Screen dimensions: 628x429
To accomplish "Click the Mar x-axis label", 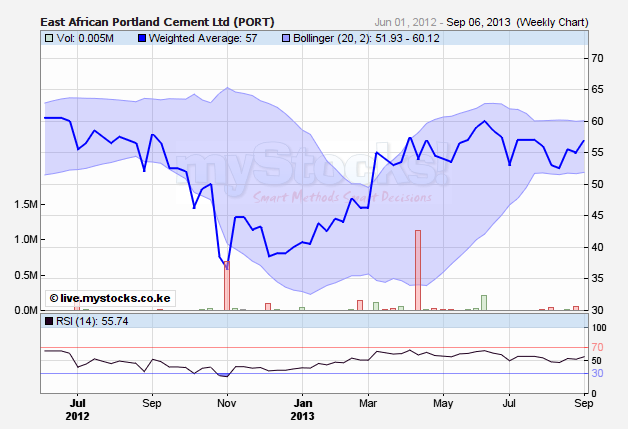I will tap(369, 404).
